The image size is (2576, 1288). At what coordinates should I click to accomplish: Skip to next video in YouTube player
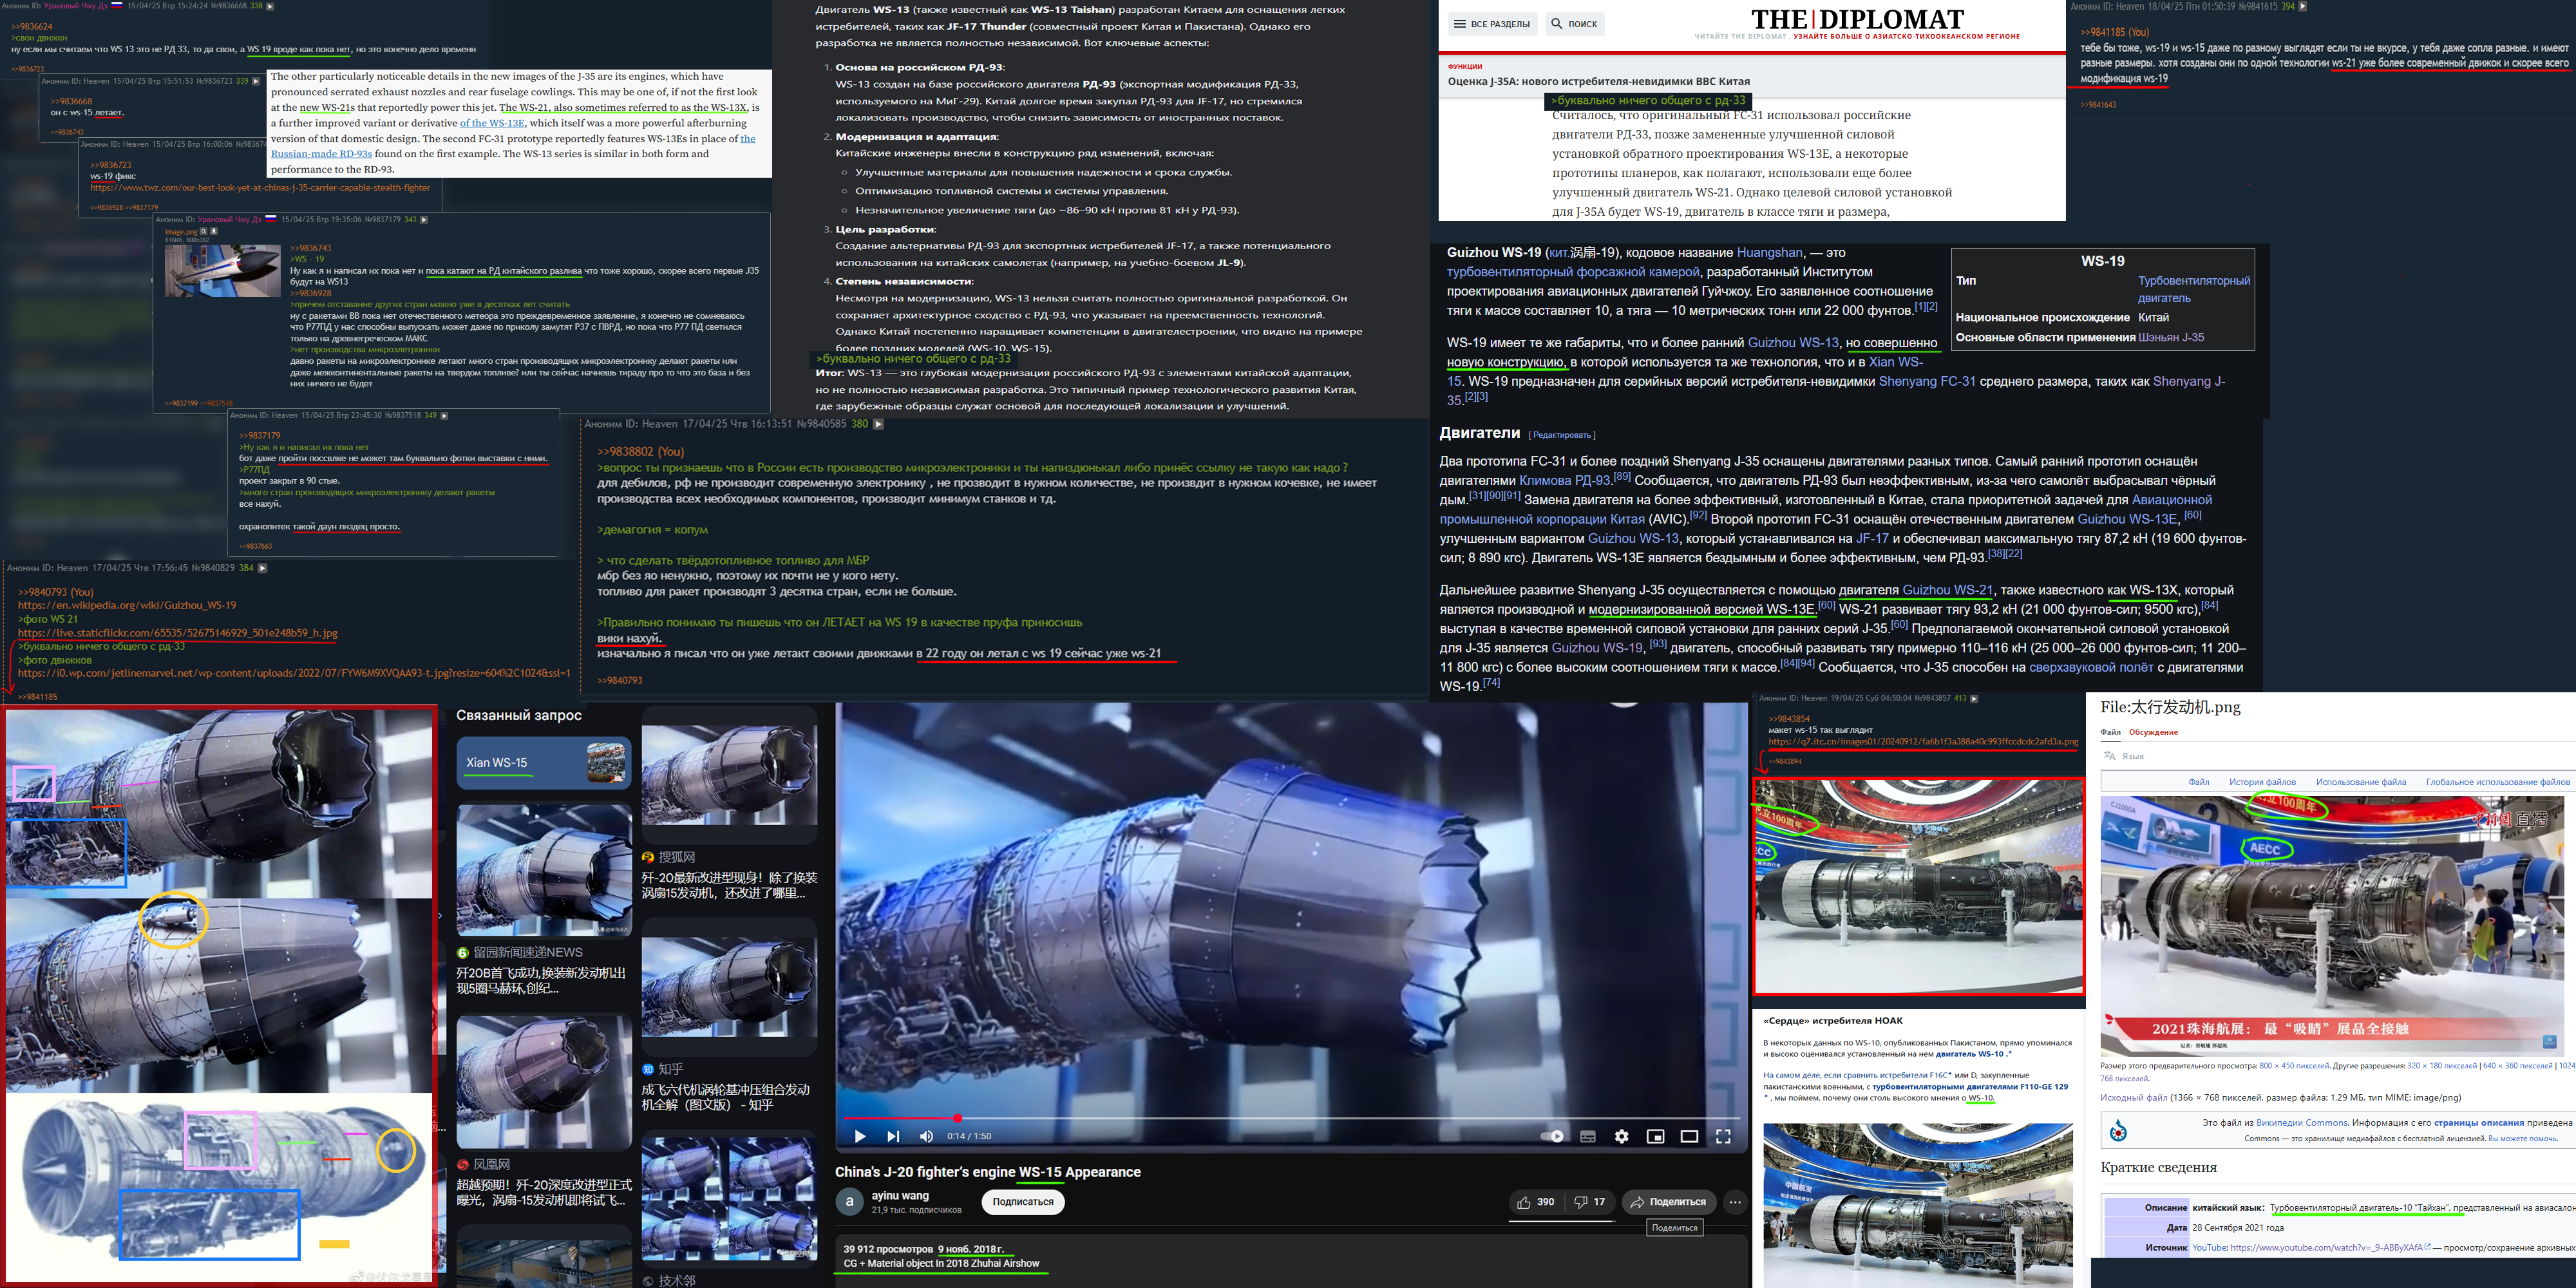[x=893, y=1136]
